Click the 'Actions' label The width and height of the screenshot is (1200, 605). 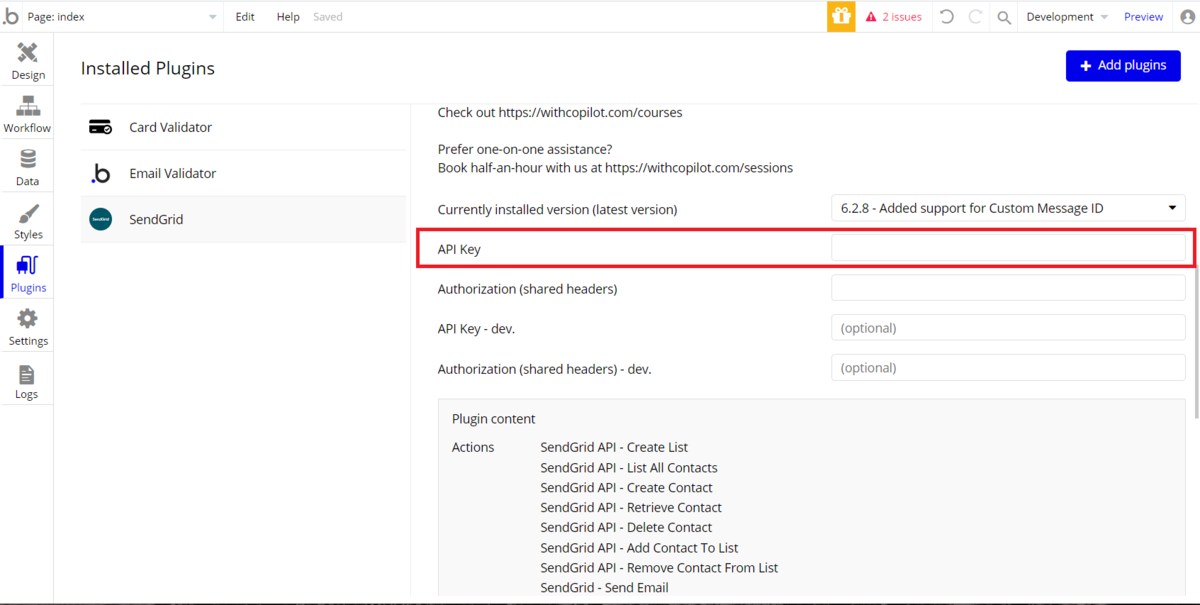(x=473, y=447)
